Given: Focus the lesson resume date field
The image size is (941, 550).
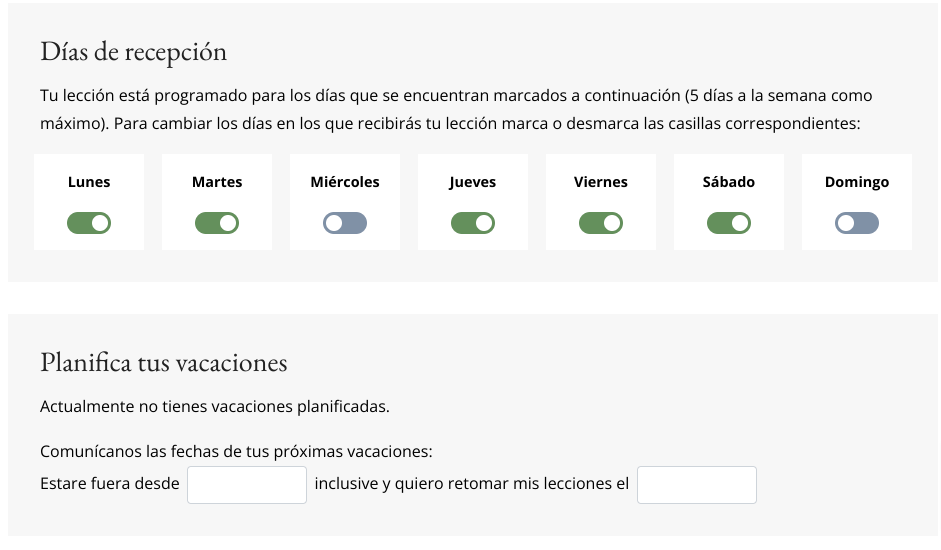Looking at the screenshot, I should coord(697,485).
